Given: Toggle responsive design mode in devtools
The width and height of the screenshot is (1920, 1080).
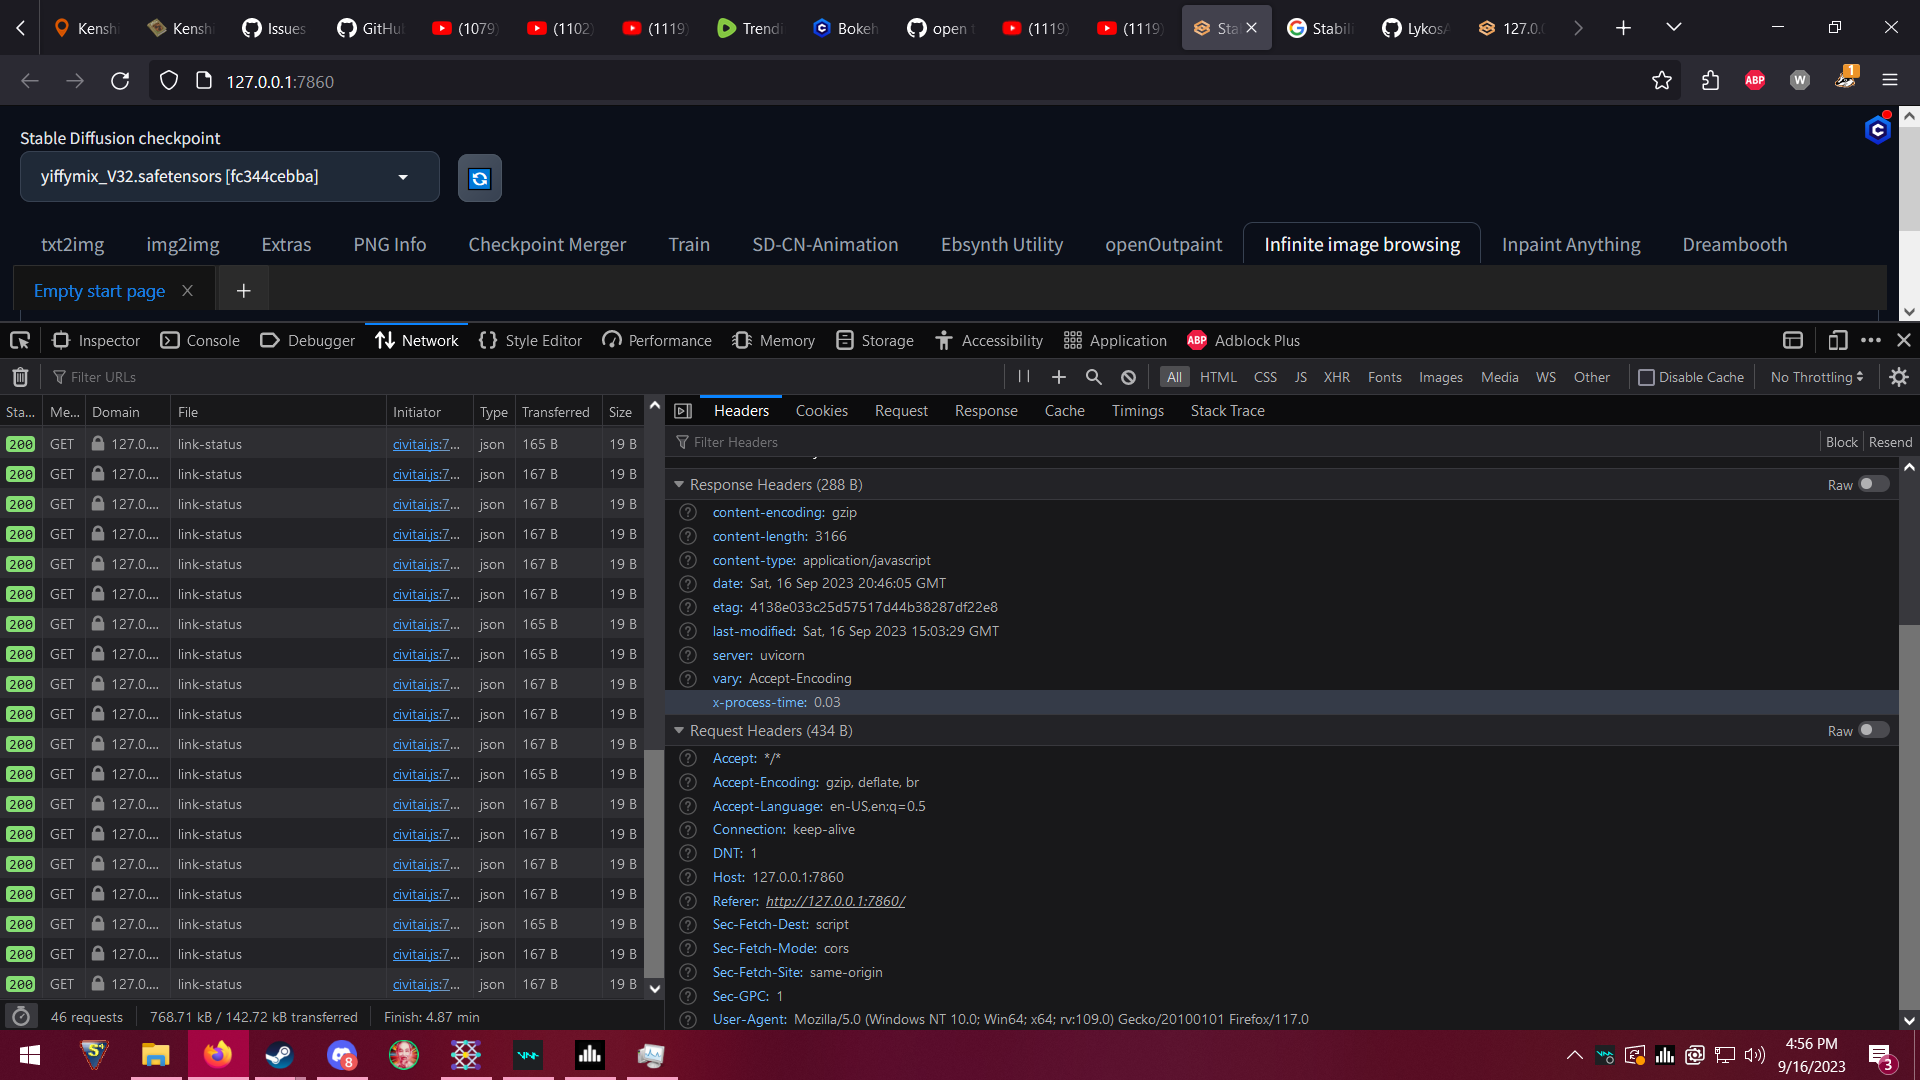Looking at the screenshot, I should coord(1838,340).
